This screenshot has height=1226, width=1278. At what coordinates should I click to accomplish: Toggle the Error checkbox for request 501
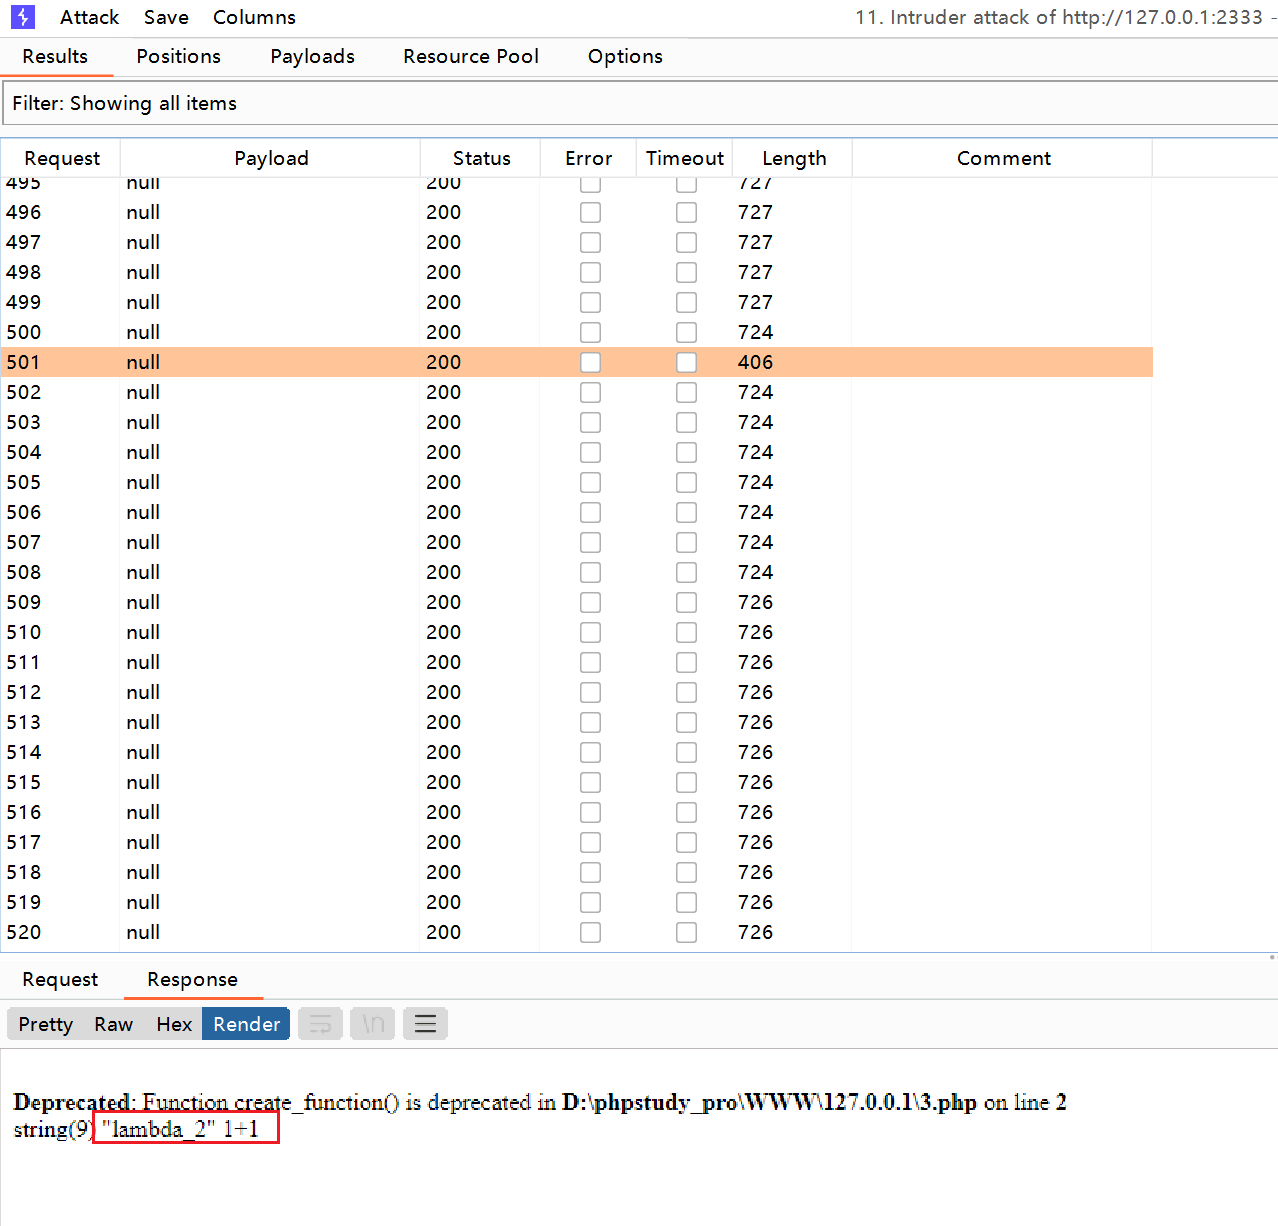click(590, 362)
